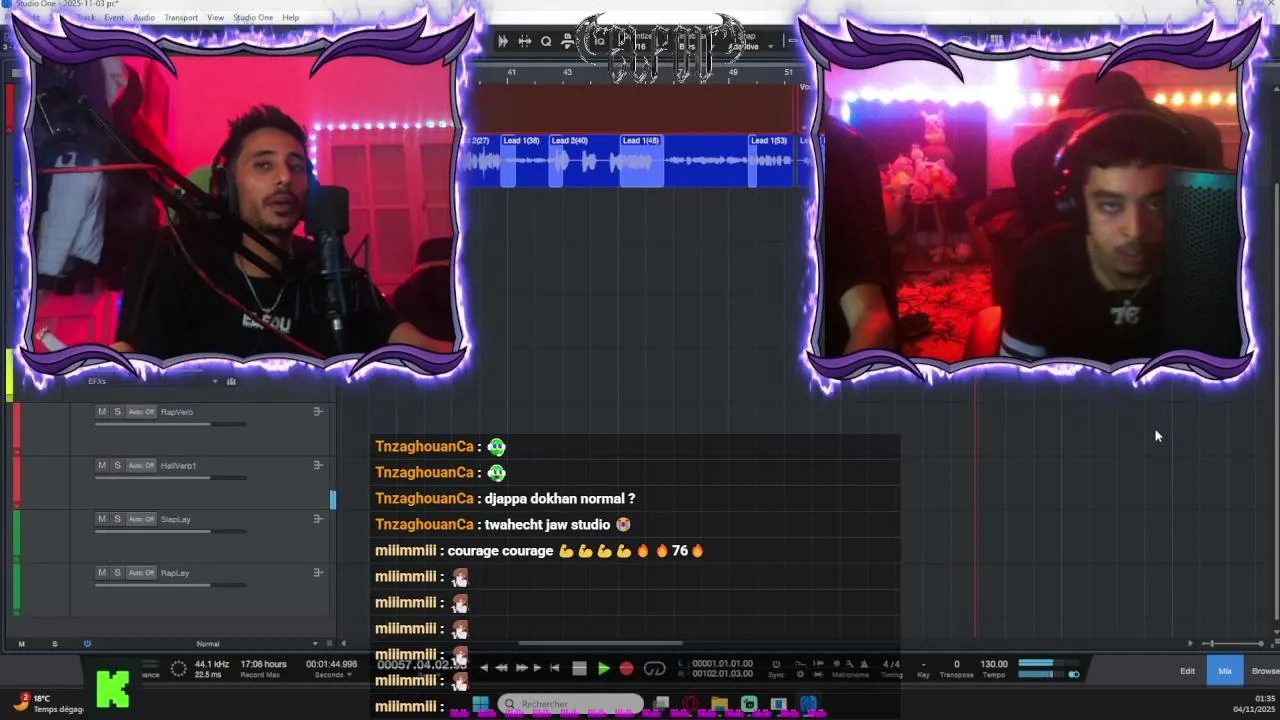Open the Audio menu
The width and height of the screenshot is (1280, 720).
[144, 18]
